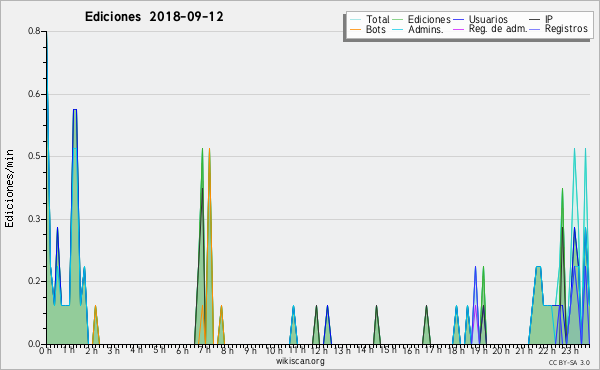Click the Total legend color line

point(355,20)
